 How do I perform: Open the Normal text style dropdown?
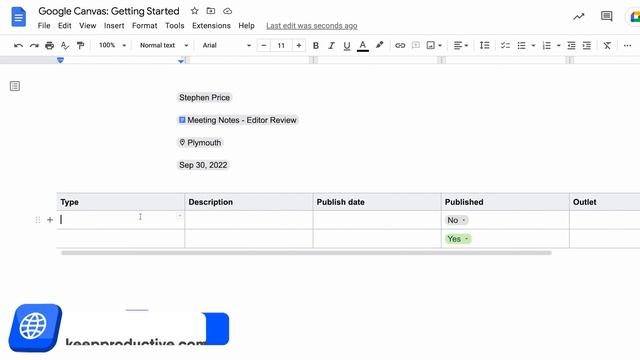164,45
